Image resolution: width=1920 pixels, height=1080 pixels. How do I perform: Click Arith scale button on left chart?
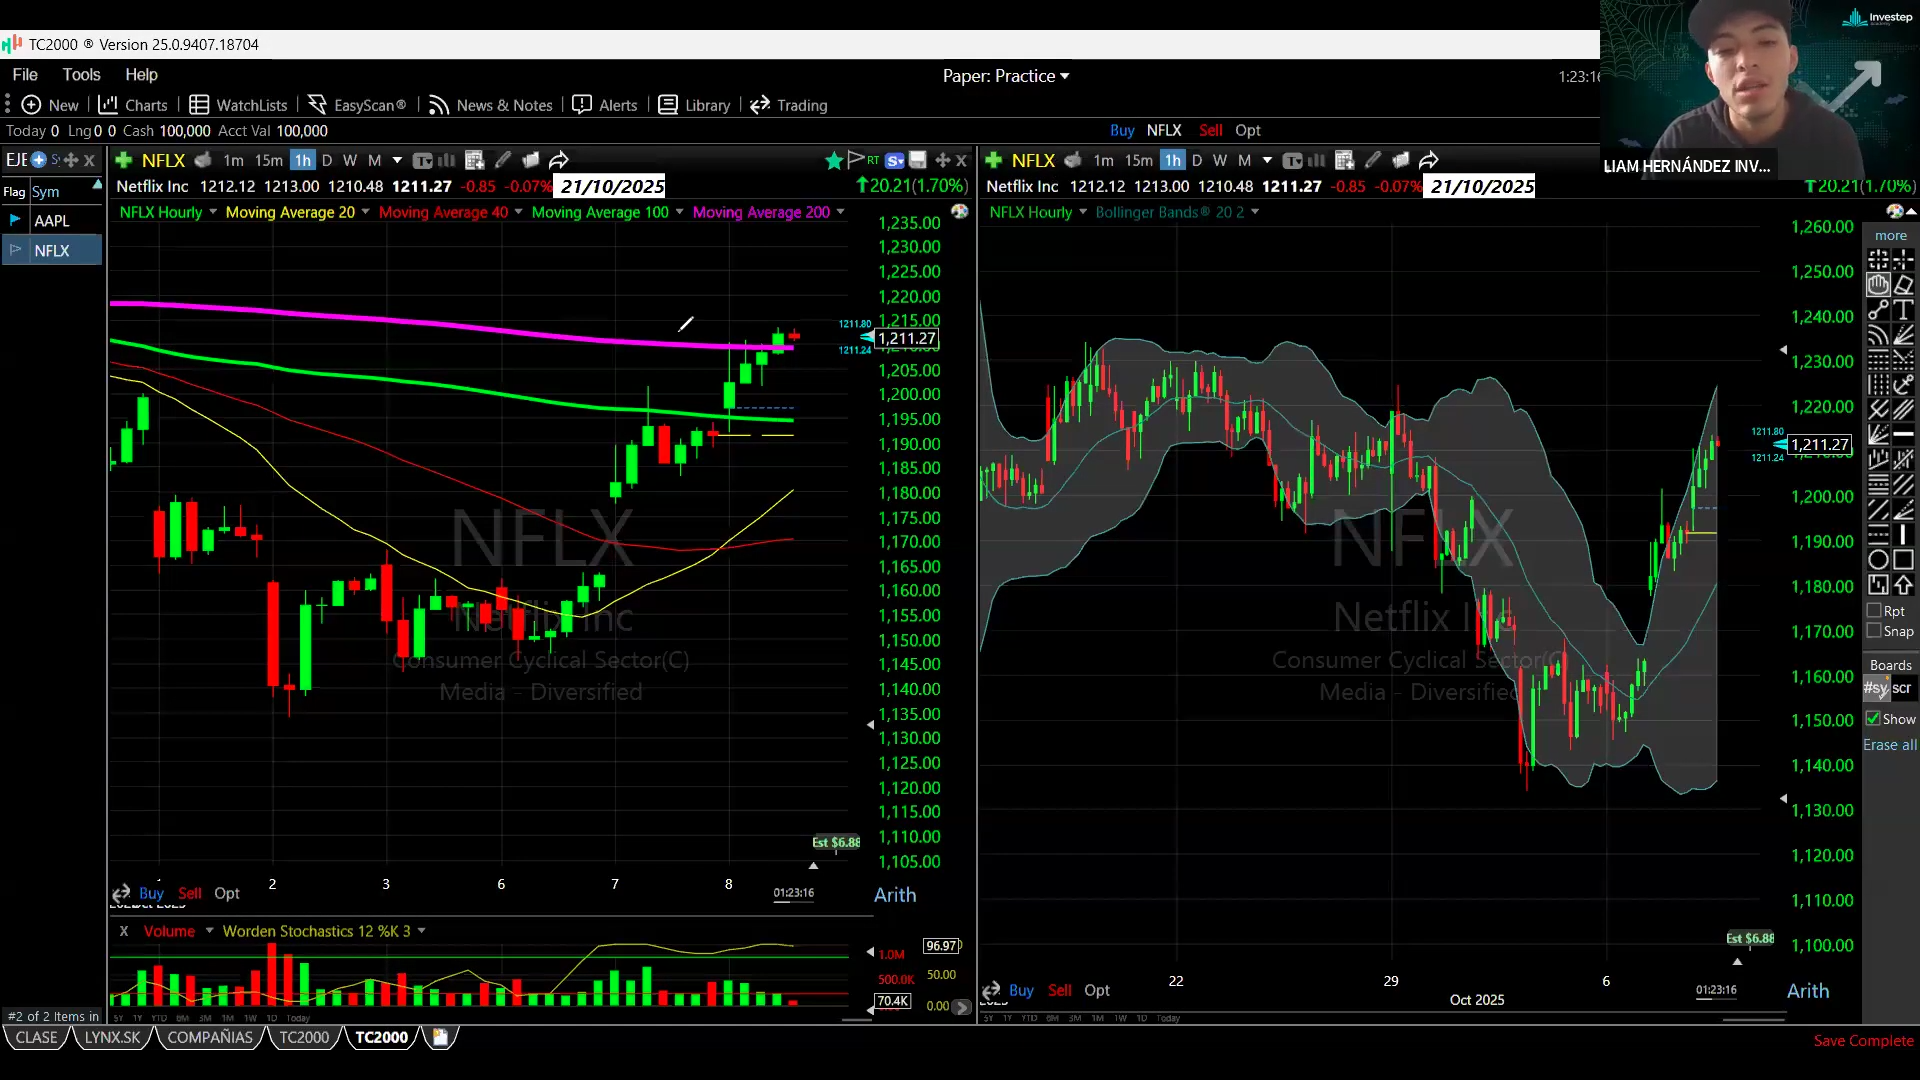(x=895, y=895)
